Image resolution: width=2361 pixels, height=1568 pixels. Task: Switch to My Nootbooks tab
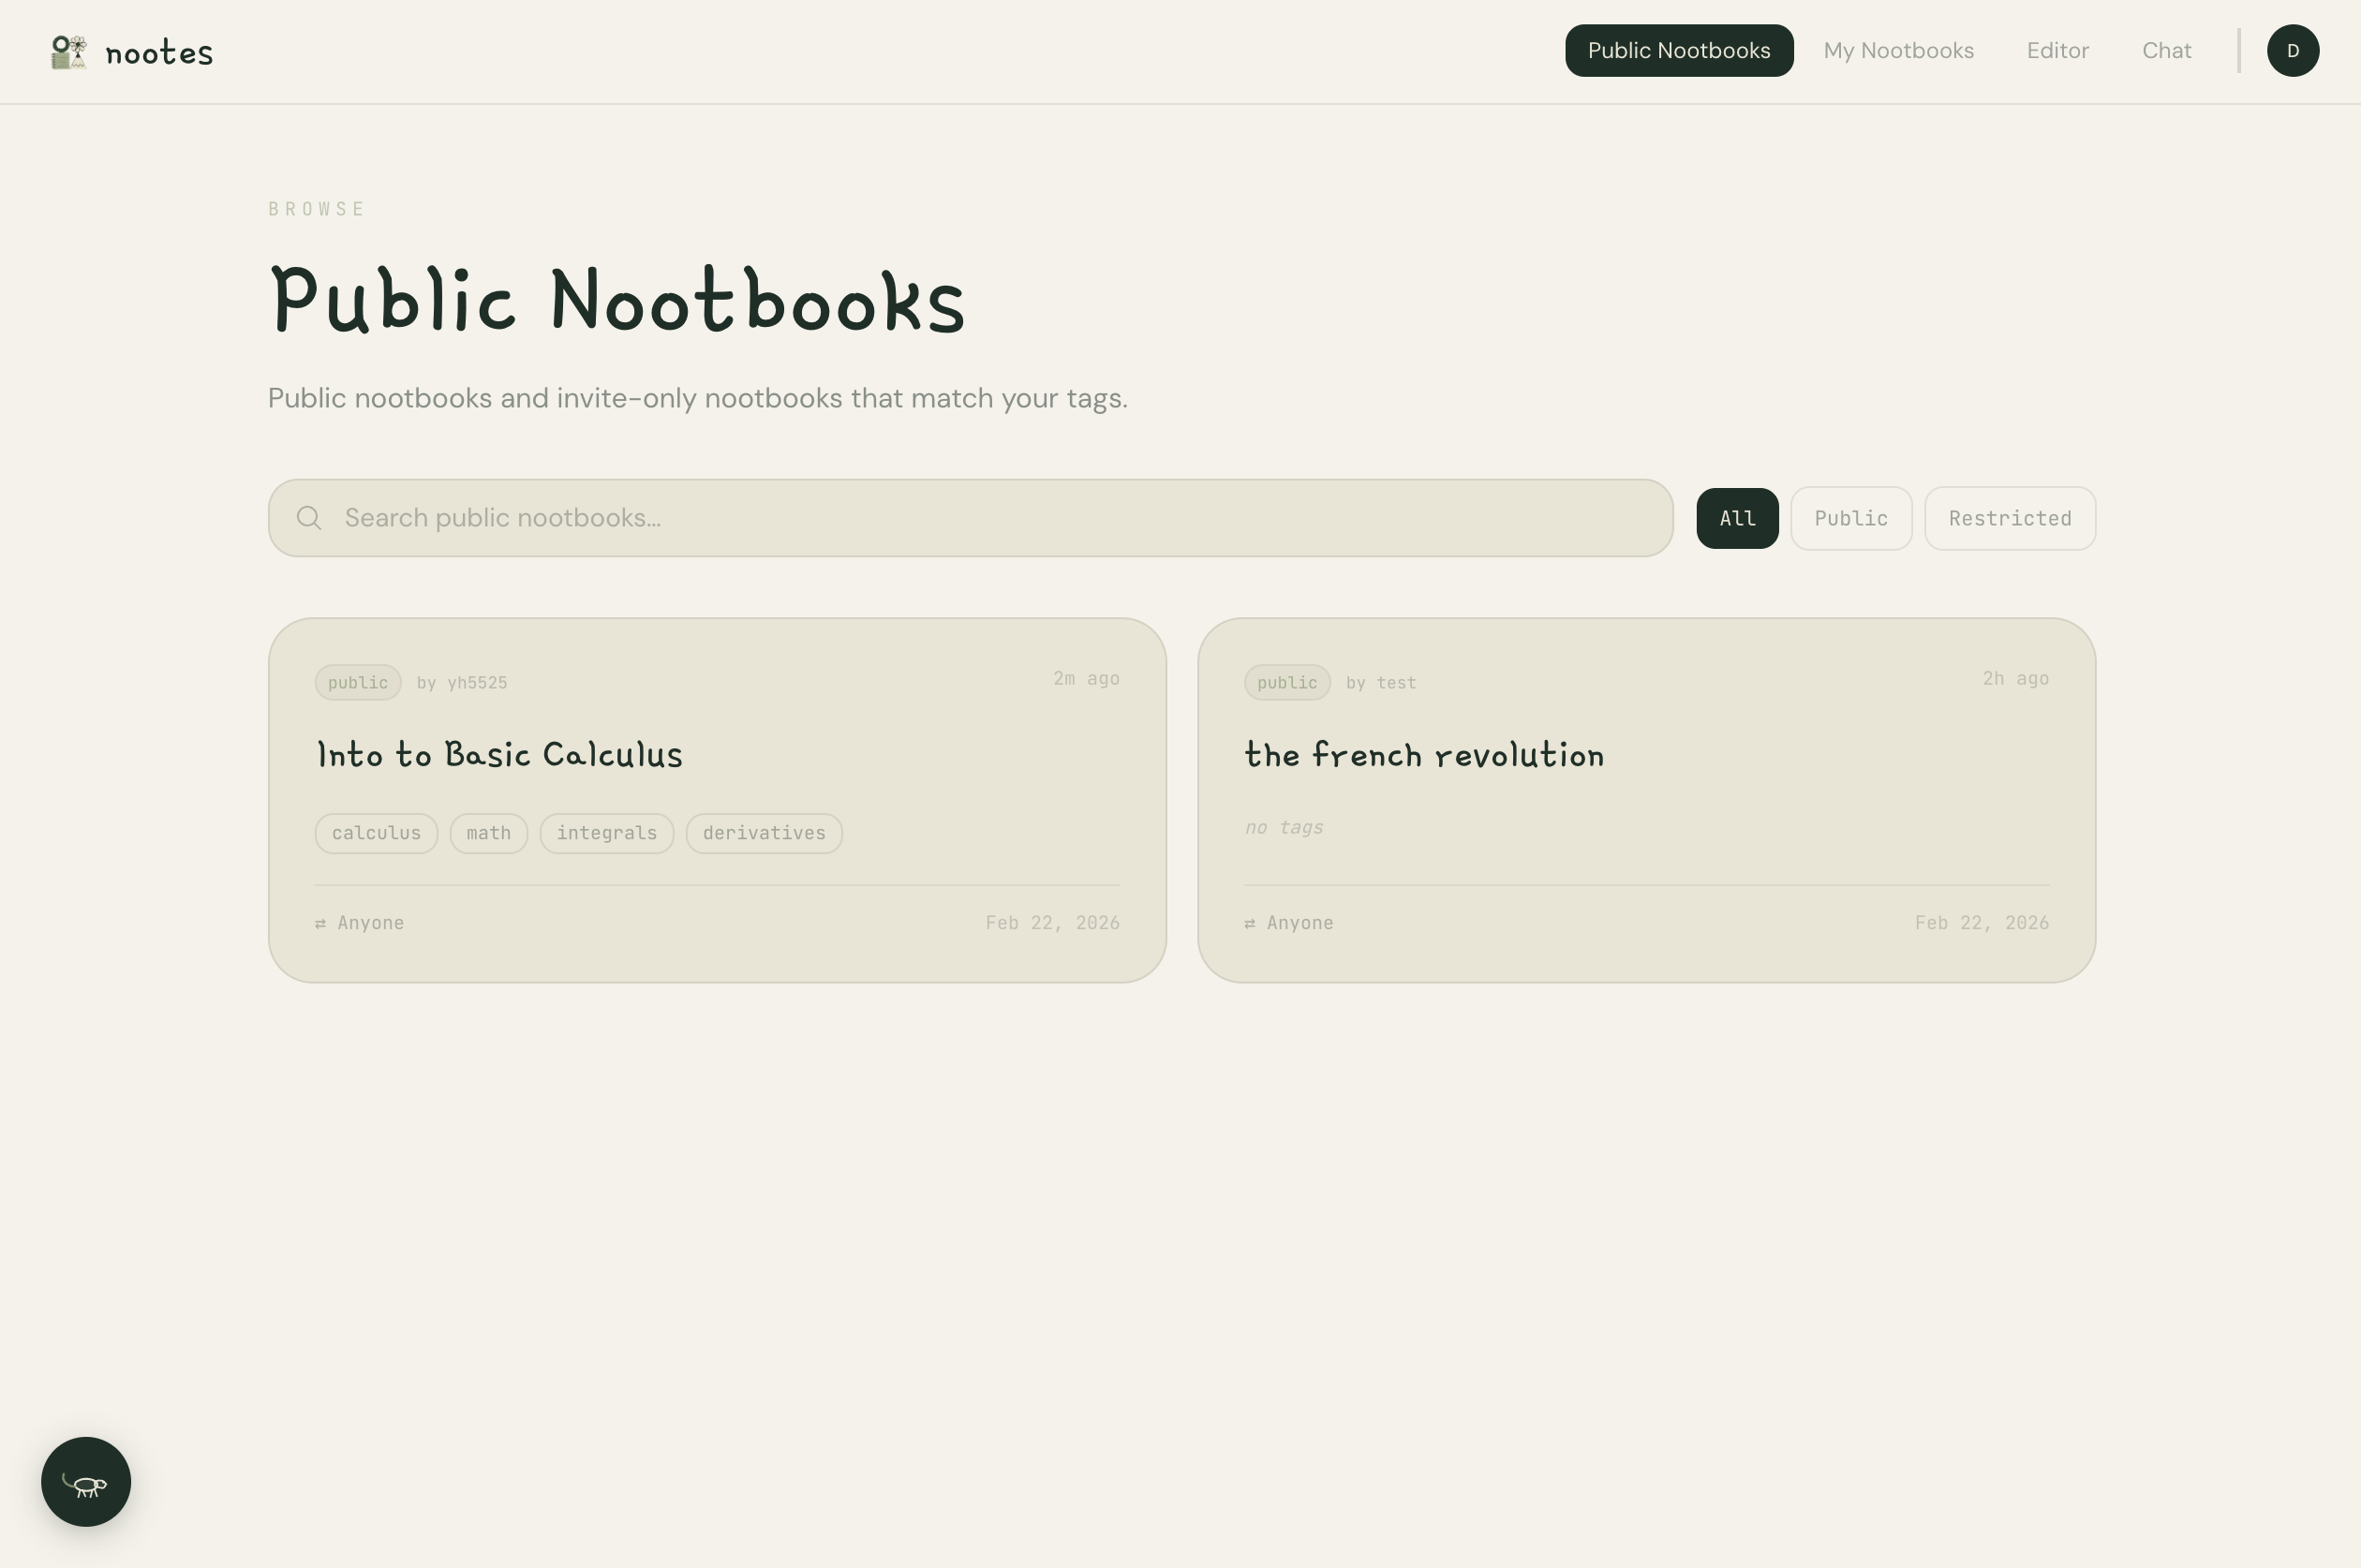coord(1898,51)
